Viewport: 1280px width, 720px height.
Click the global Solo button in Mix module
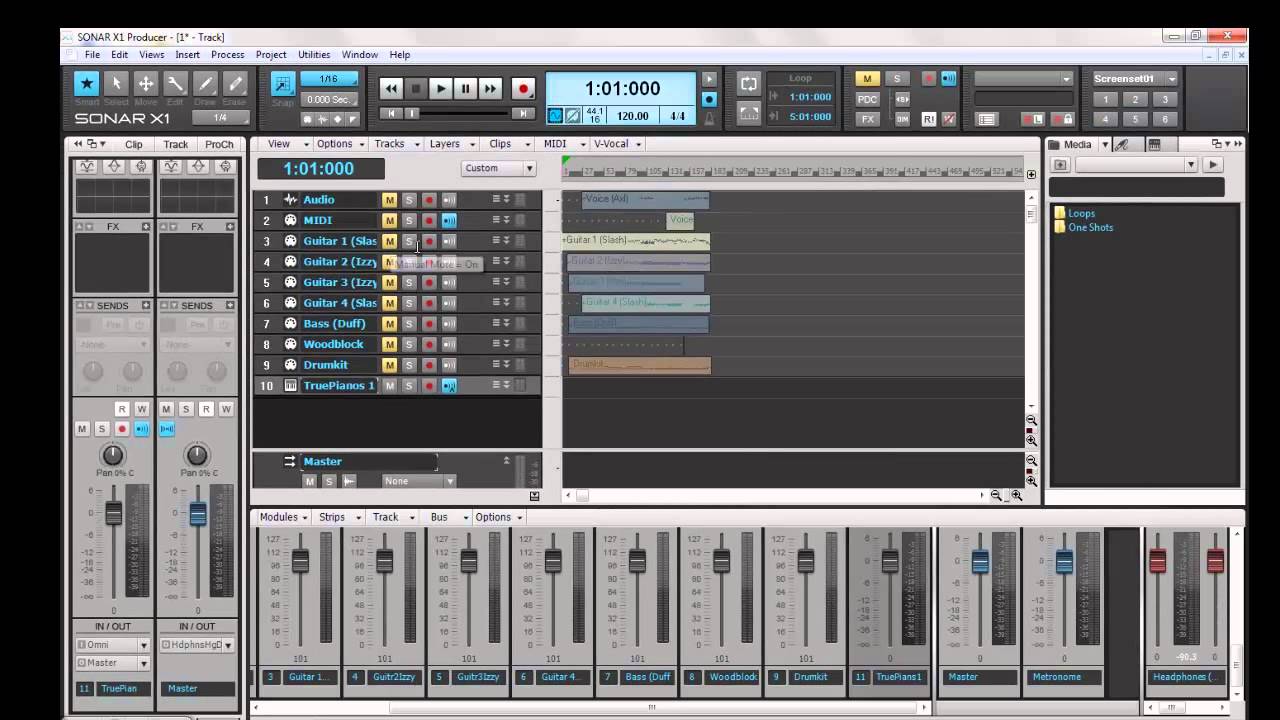[x=897, y=79]
